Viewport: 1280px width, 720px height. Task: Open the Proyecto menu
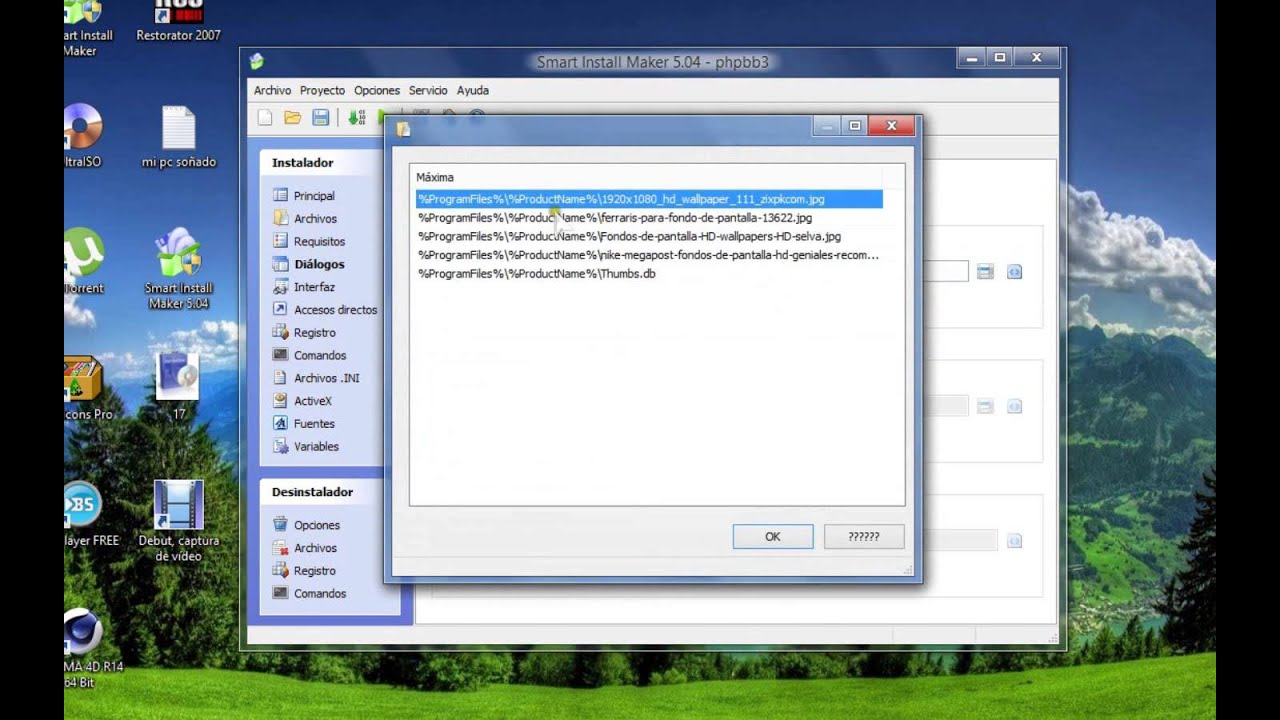[322, 90]
